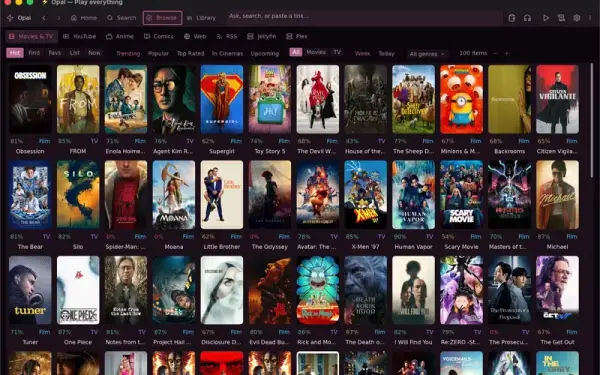Screen dimensions: 600x375
Task: Switch to the RSS source tab
Action: point(227,36)
